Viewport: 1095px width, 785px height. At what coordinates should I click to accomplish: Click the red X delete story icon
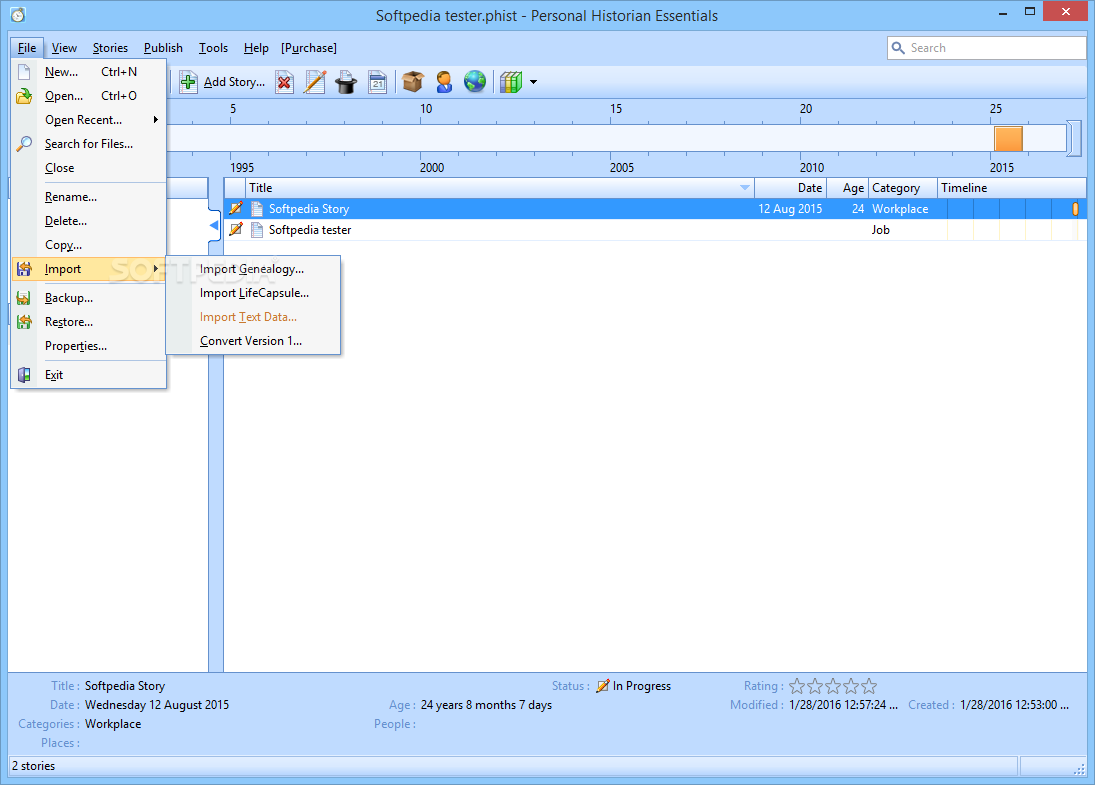coord(284,82)
